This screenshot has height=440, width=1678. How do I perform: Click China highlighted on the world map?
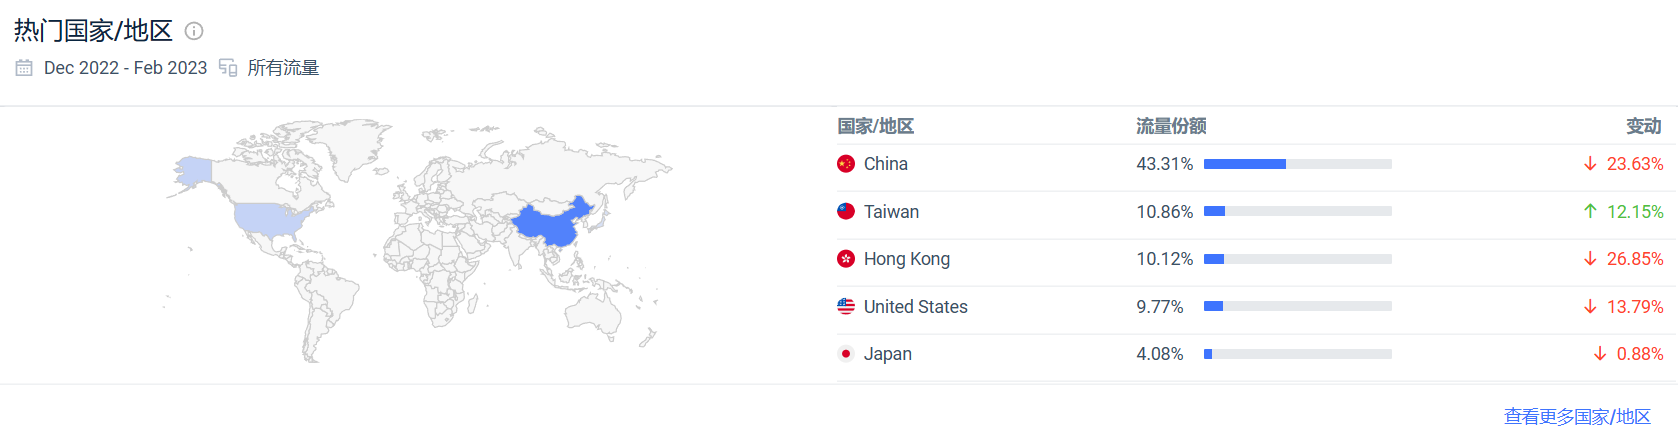pos(550,224)
